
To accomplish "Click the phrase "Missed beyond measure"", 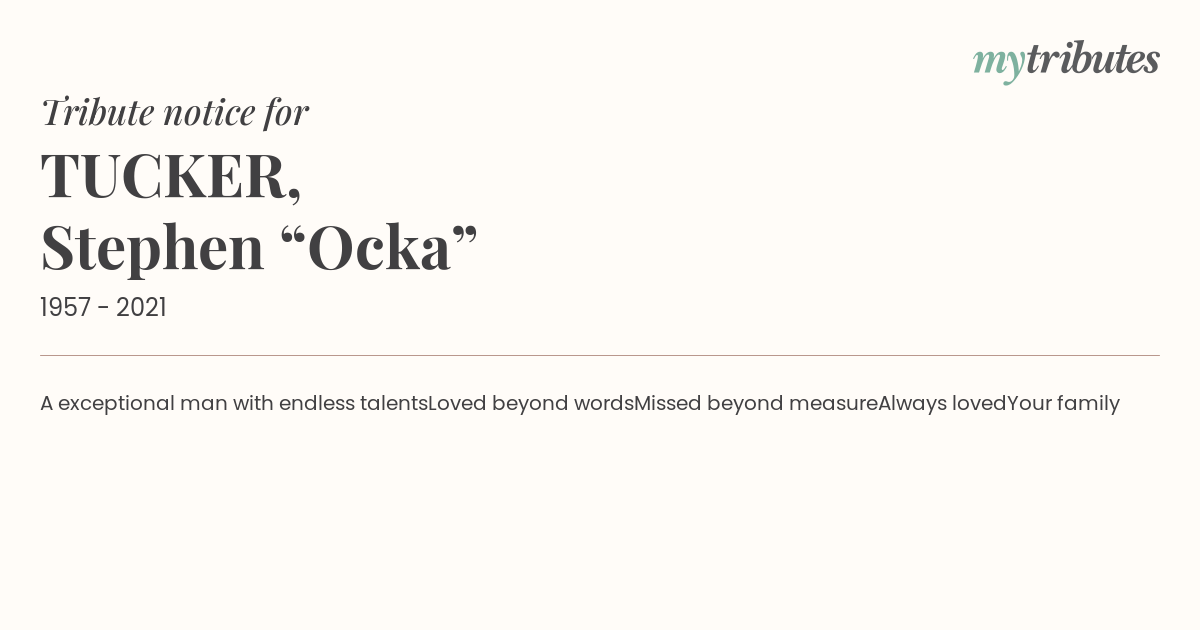I will (756, 403).
